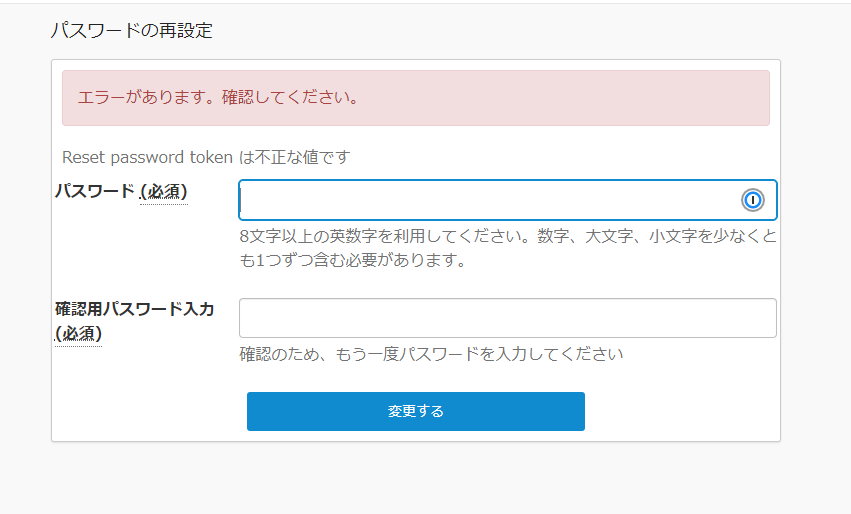
Task: Click the 'Reset password token' error text
Action: coord(147,157)
